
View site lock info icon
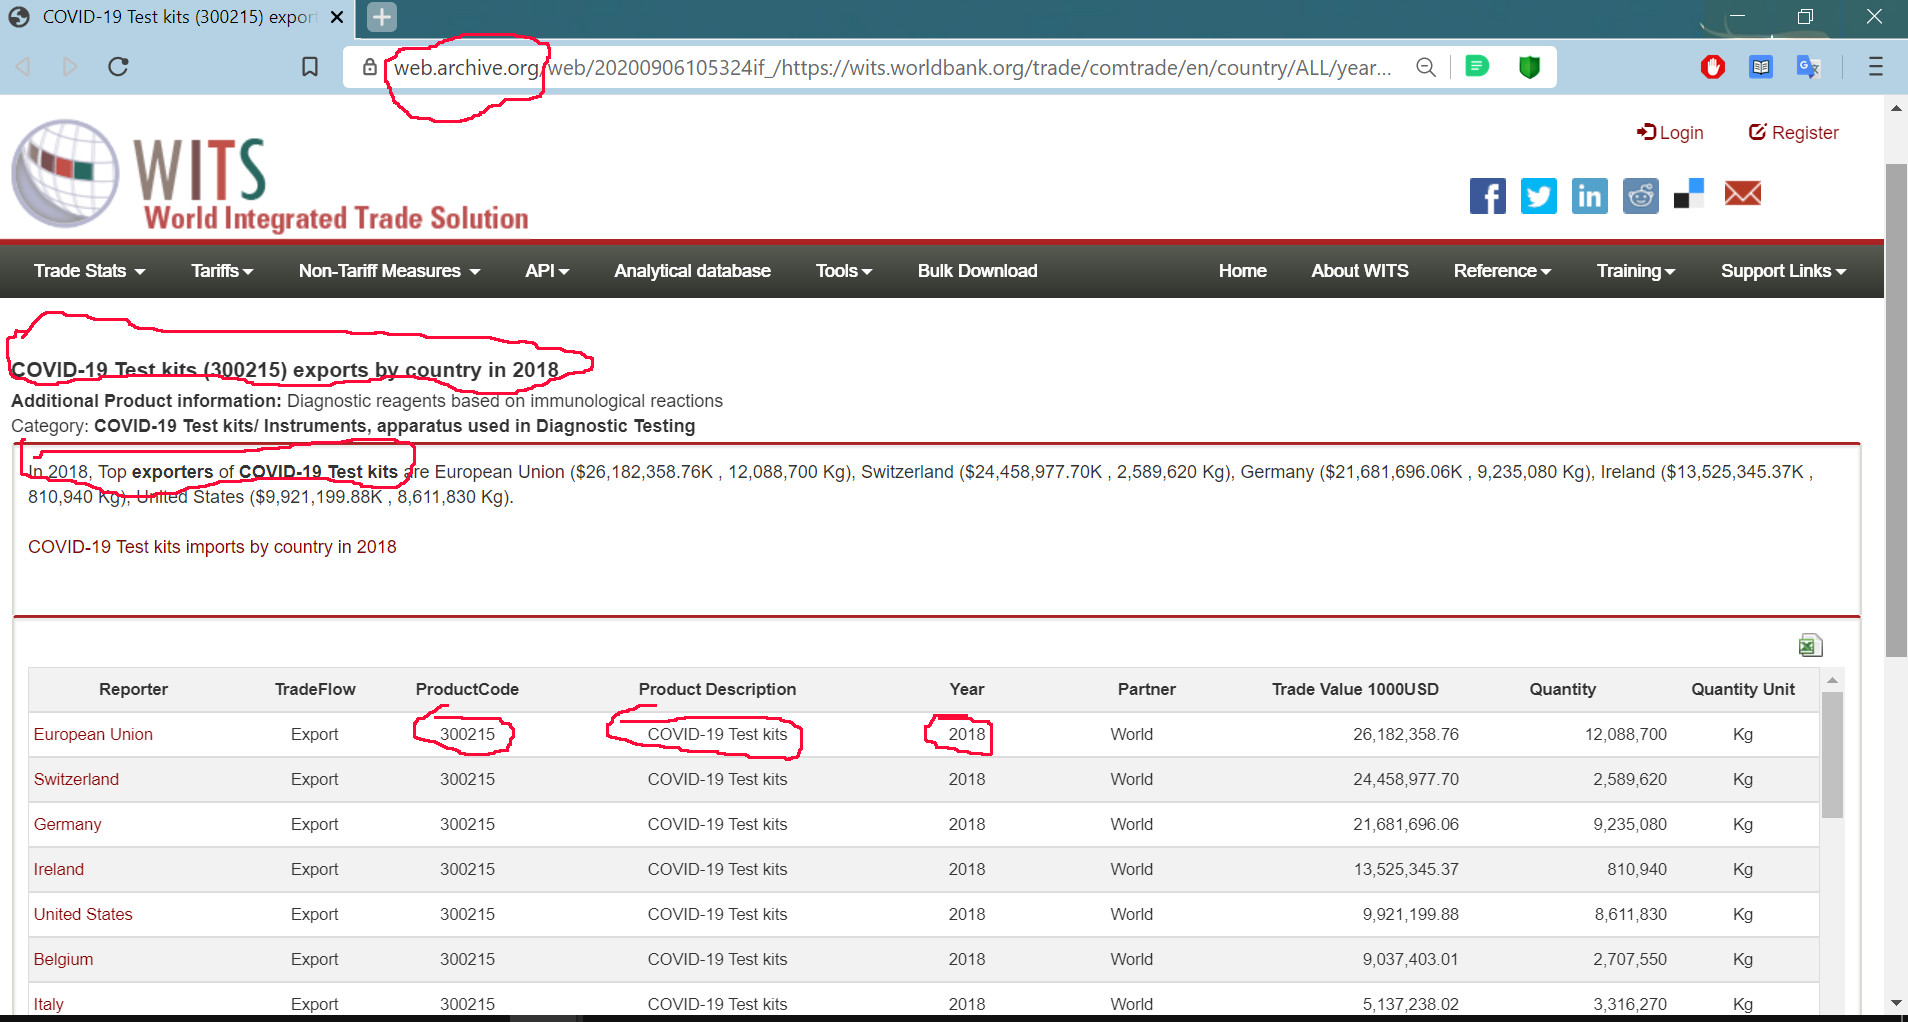(x=370, y=67)
